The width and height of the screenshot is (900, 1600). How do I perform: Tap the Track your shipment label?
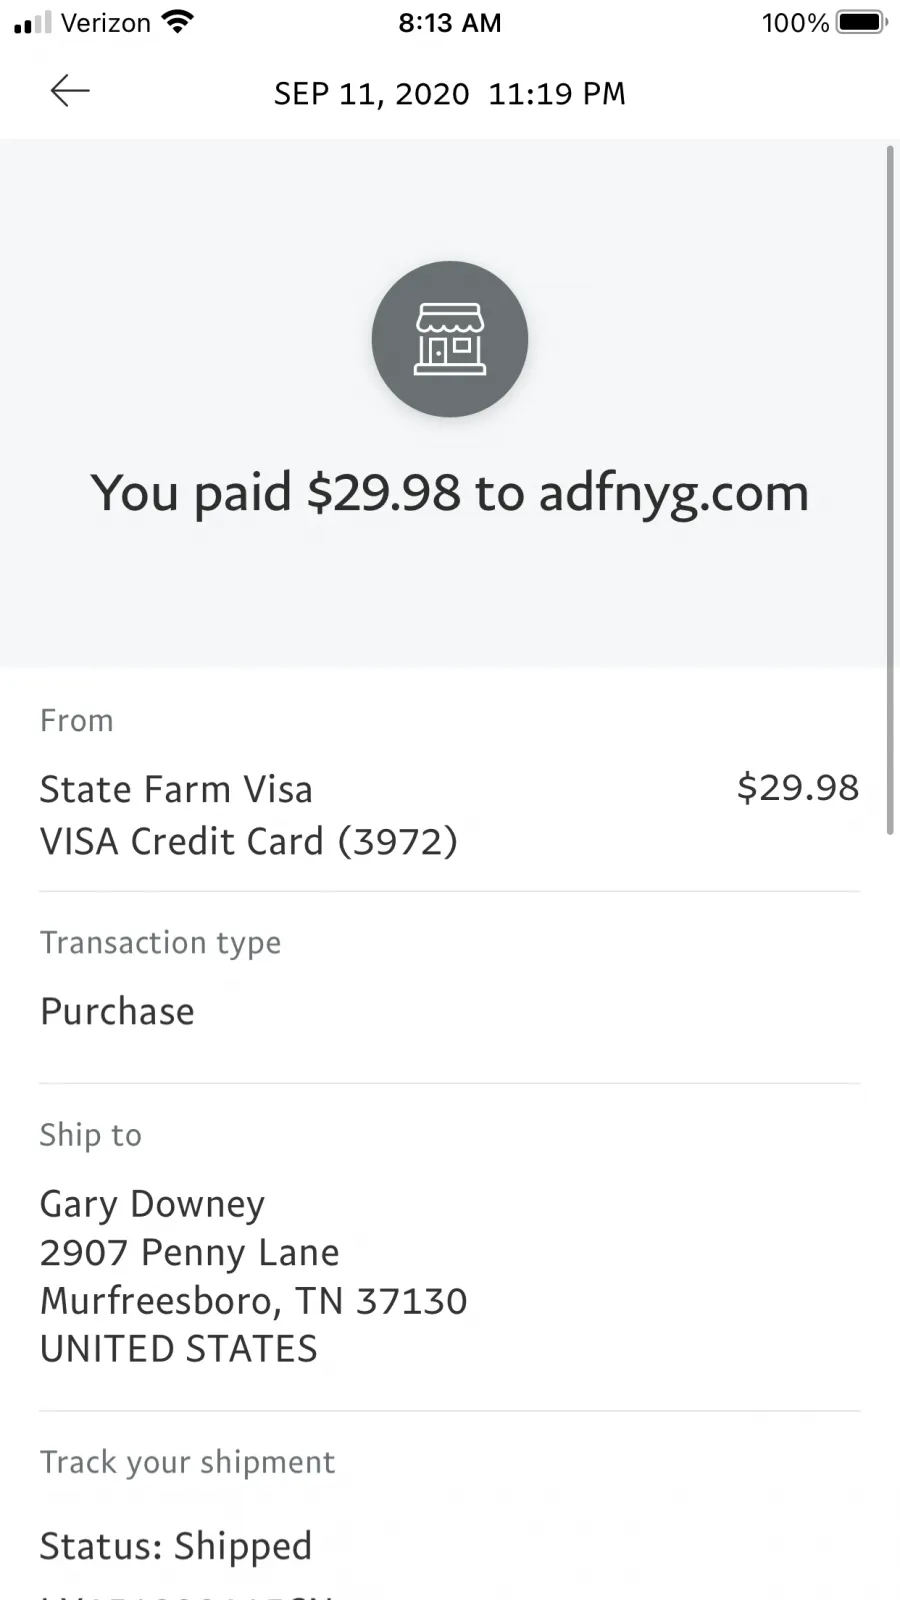(187, 1462)
